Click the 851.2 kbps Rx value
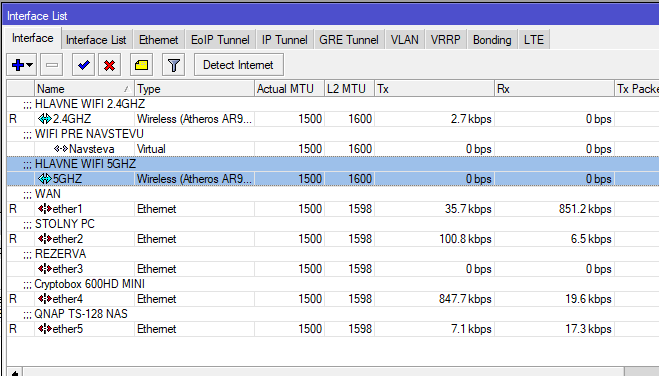This screenshot has height=376, width=659. pos(585,209)
